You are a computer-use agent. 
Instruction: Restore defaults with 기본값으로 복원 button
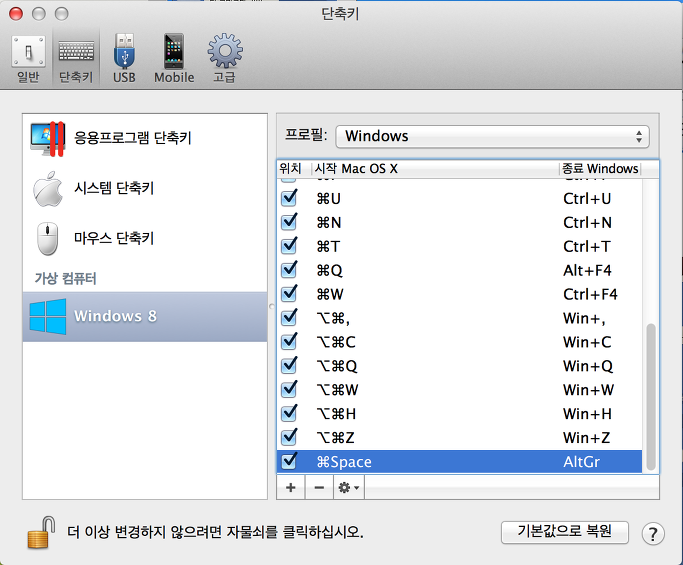pyautogui.click(x=565, y=532)
